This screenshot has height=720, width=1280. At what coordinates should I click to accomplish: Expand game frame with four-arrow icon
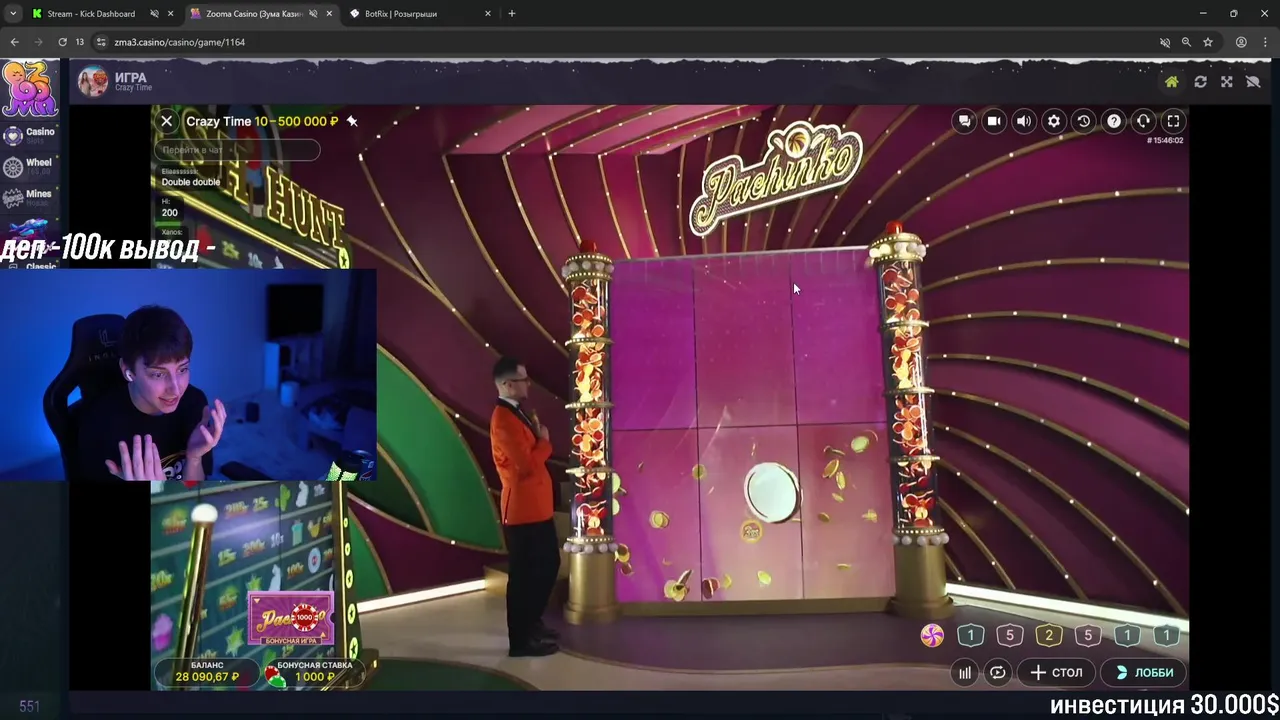pos(1227,82)
